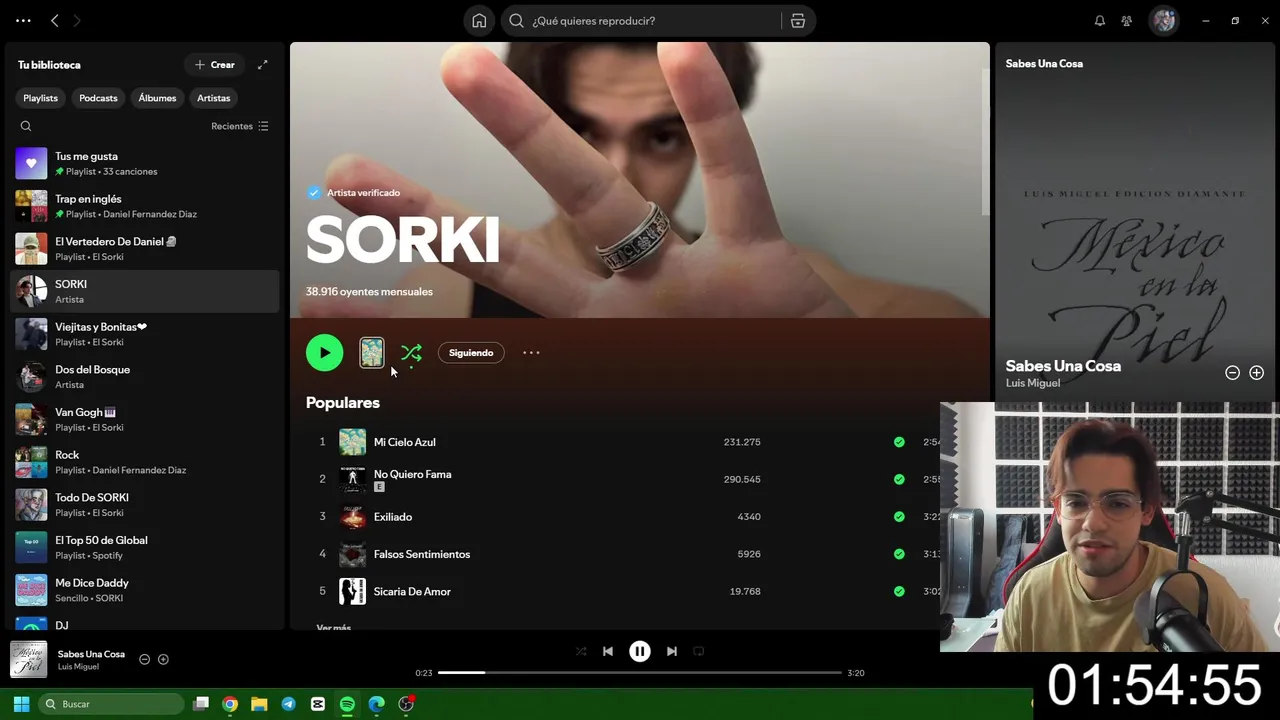The height and width of the screenshot is (720, 1280).
Task: Toggle repeat in the player bar
Action: [x=699, y=651]
